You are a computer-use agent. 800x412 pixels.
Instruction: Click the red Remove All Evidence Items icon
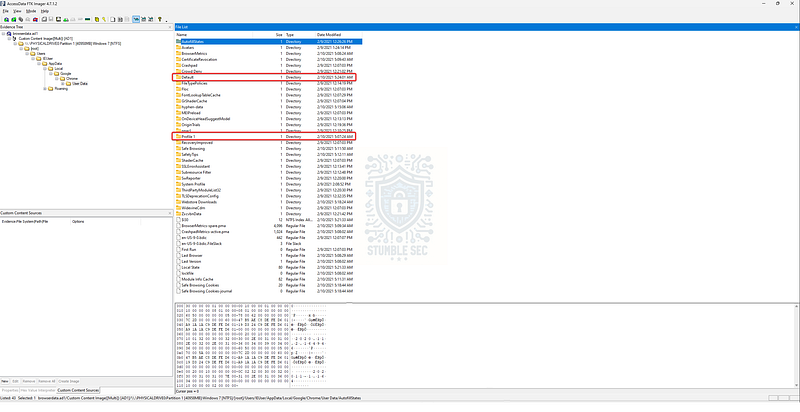pos(35,19)
